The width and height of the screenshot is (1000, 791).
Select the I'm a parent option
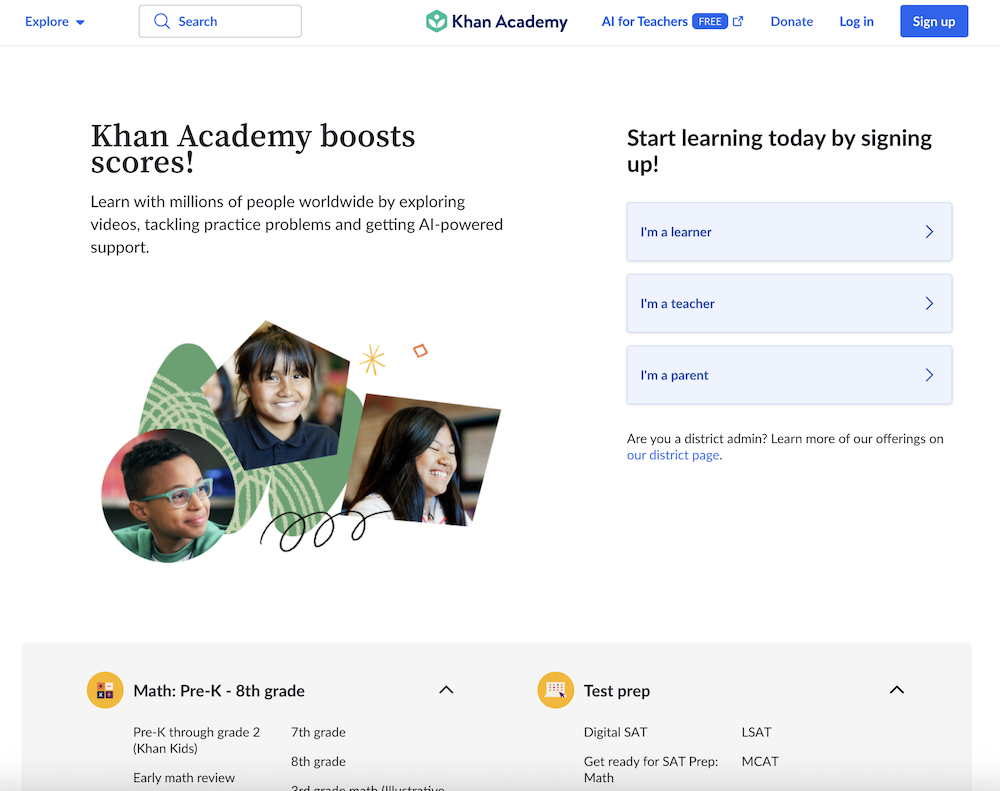tap(790, 374)
